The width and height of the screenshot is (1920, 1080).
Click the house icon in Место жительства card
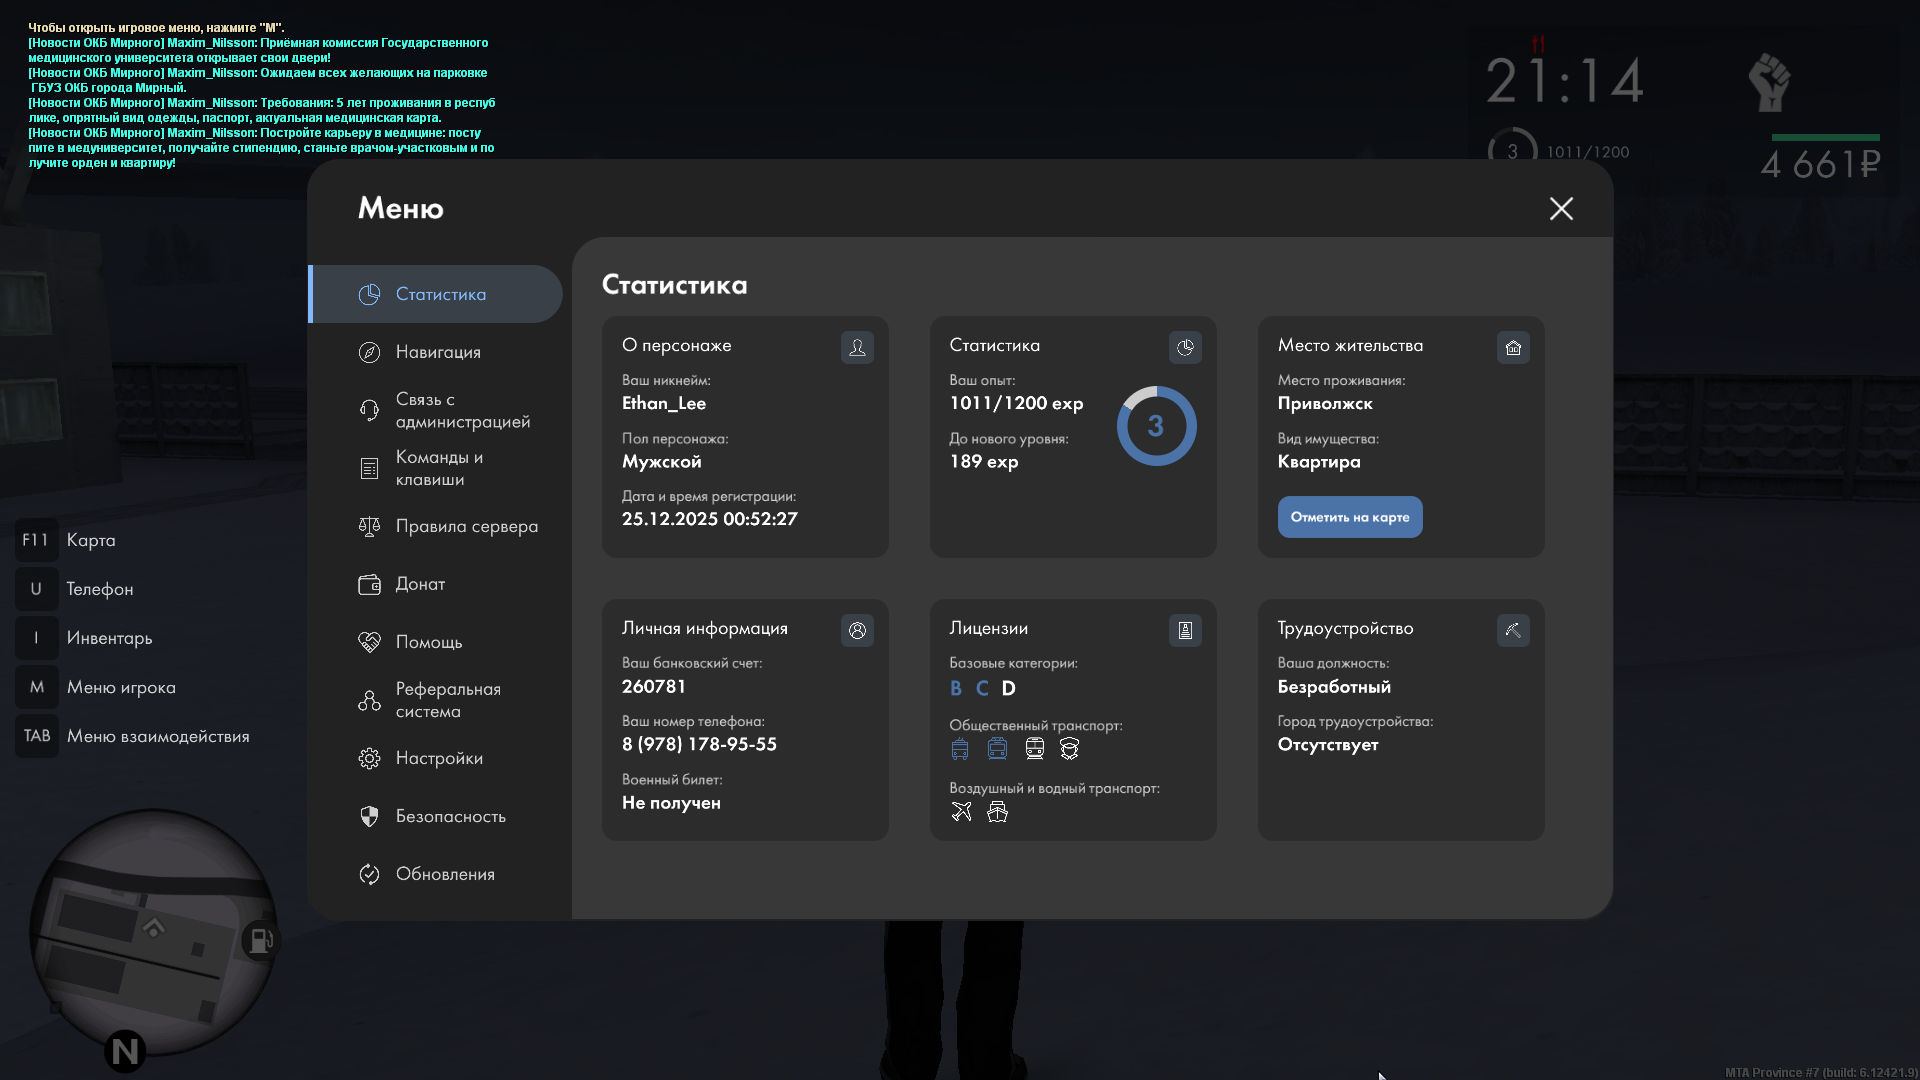1513,347
